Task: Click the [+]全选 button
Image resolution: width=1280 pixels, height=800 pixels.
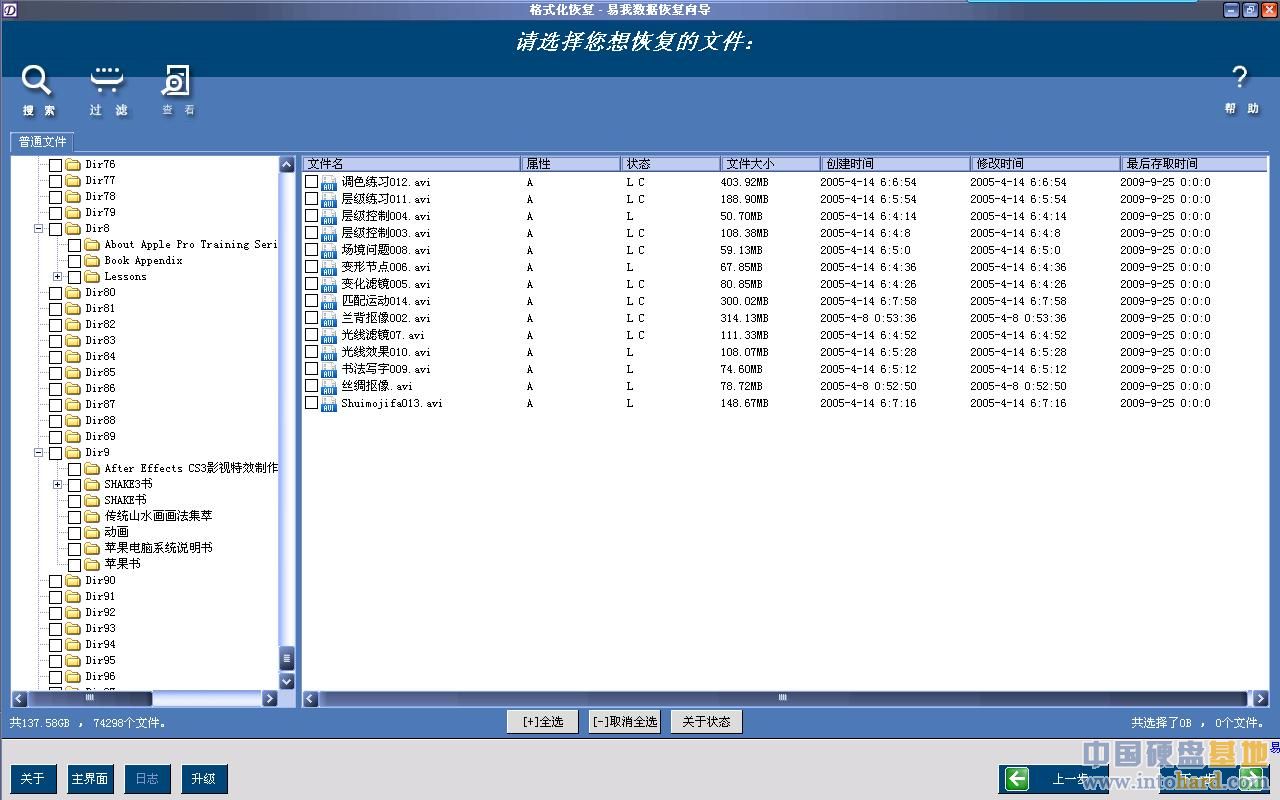Action: click(543, 721)
